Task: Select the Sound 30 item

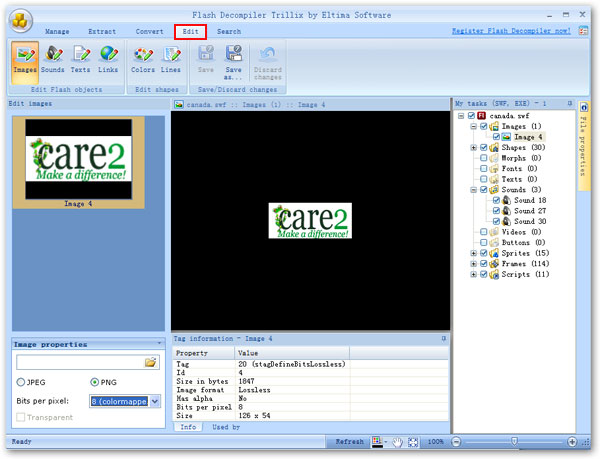Action: click(x=530, y=221)
